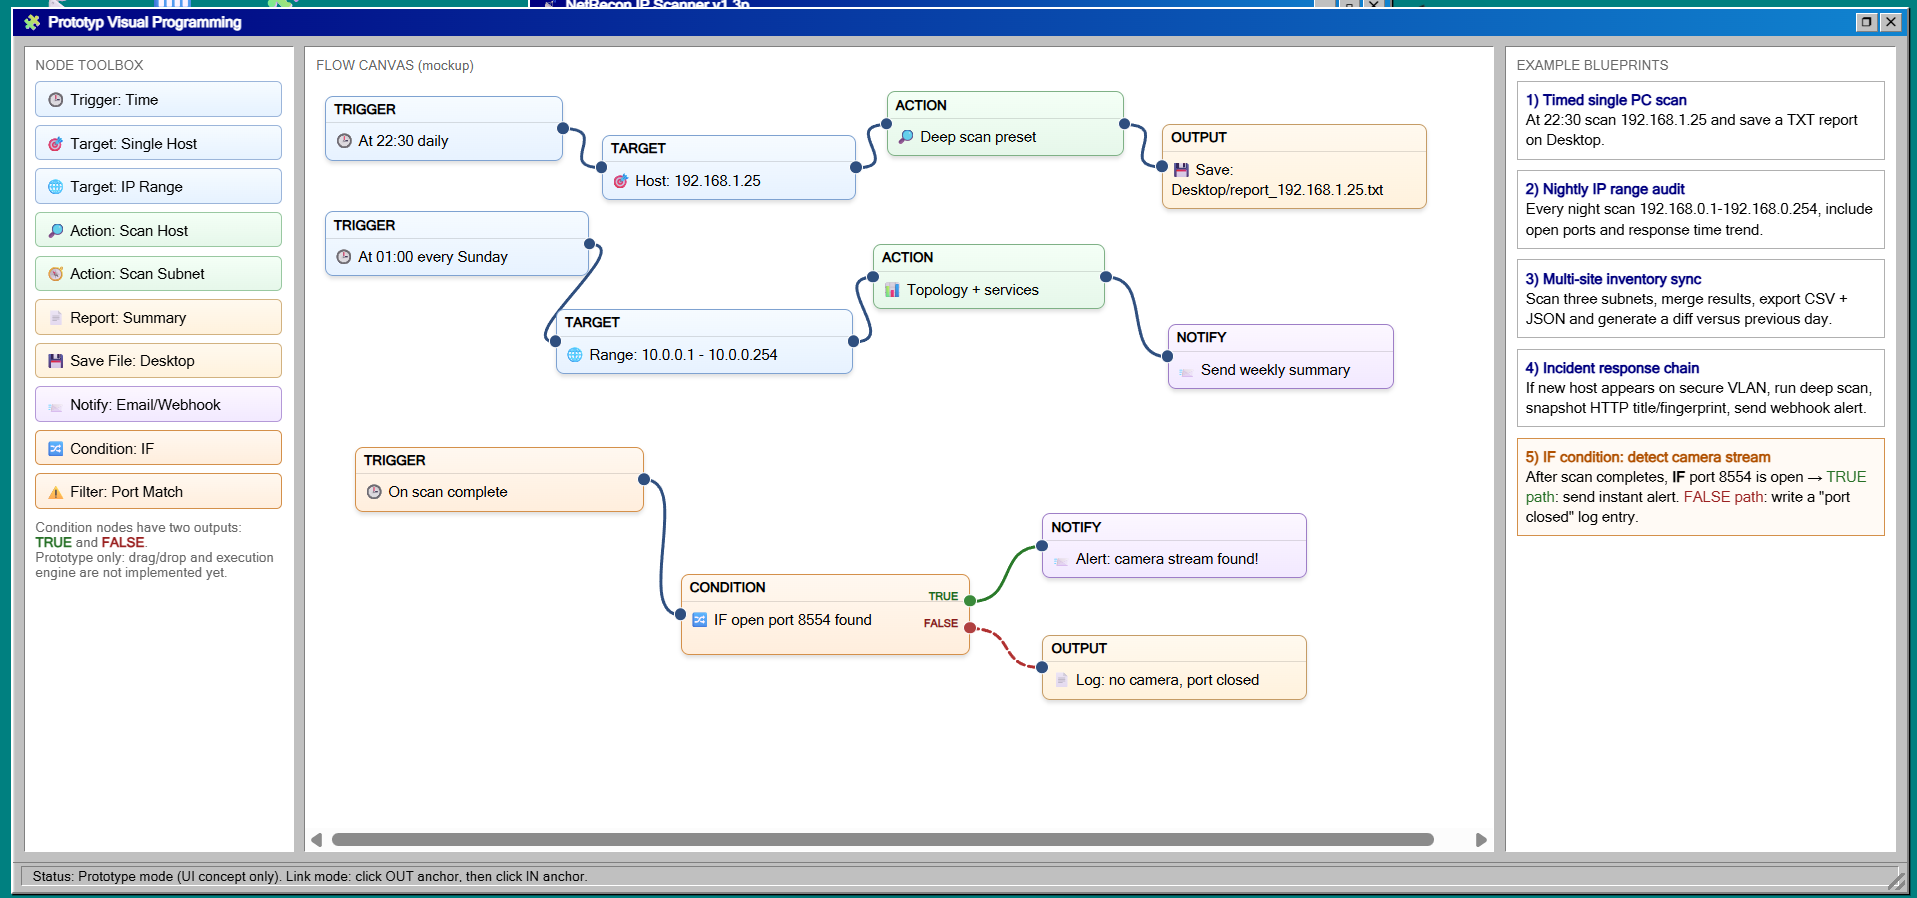
Task: Add an Action: Scan Subnet node
Action: 158,274
